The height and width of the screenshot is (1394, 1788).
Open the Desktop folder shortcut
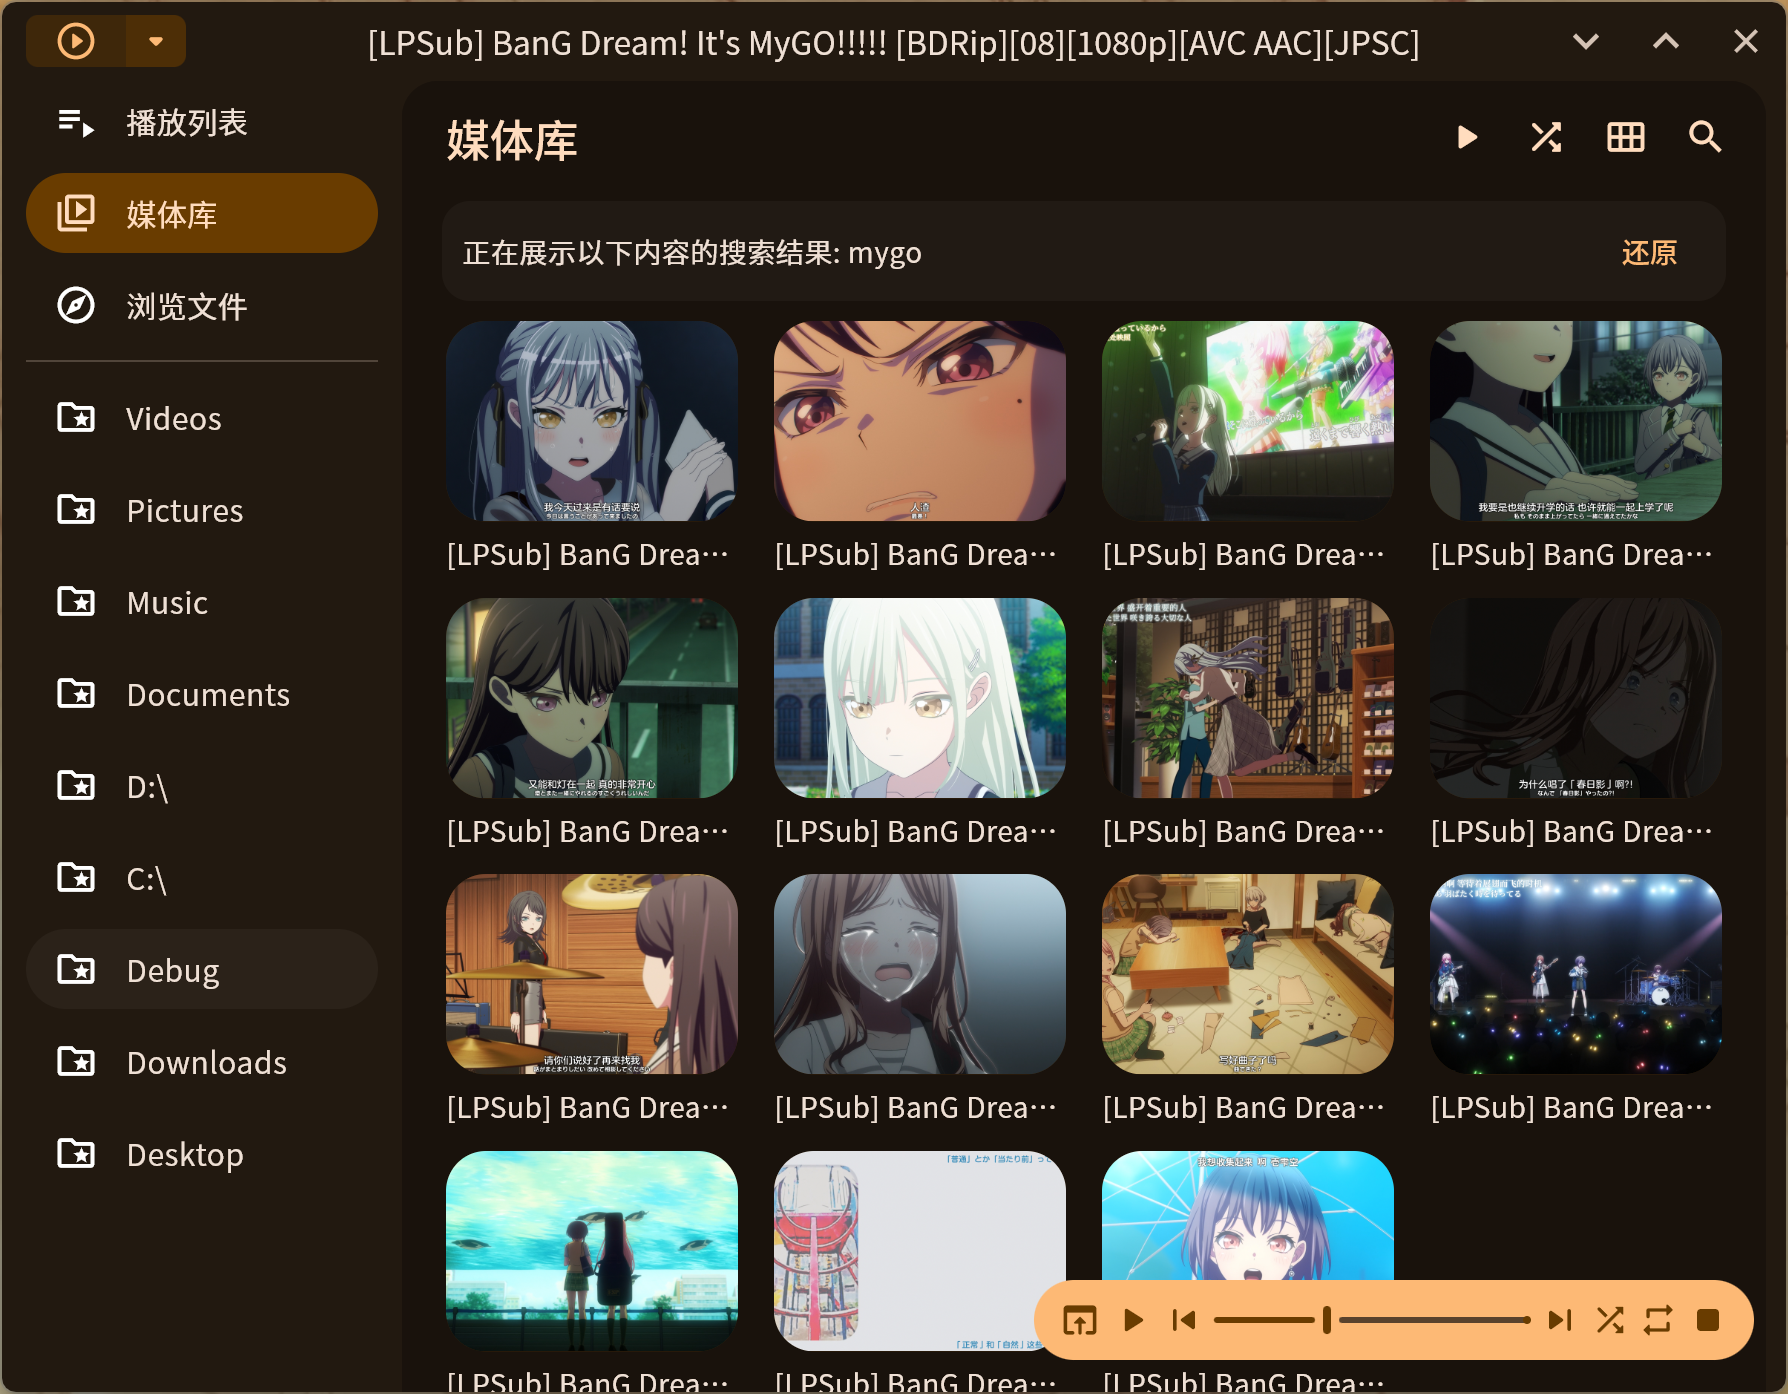pyautogui.click(x=202, y=1153)
